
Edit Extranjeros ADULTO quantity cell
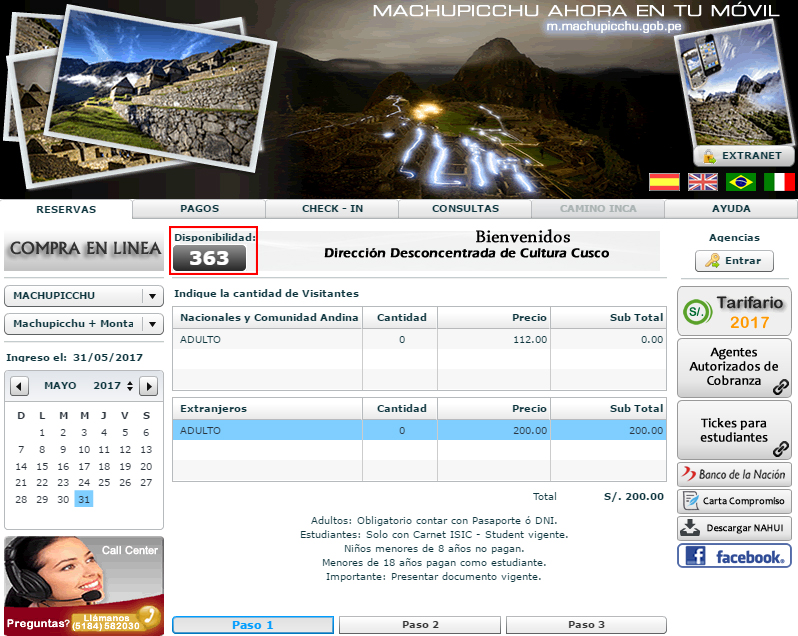[402, 430]
